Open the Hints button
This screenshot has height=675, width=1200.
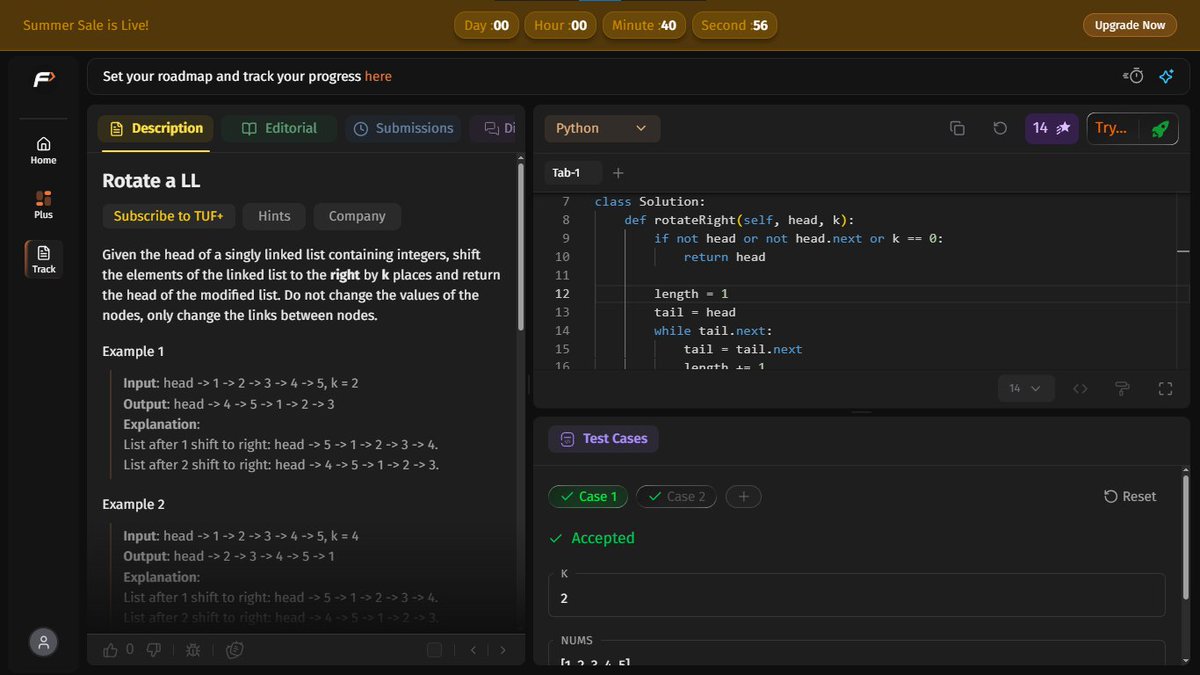pos(274,216)
